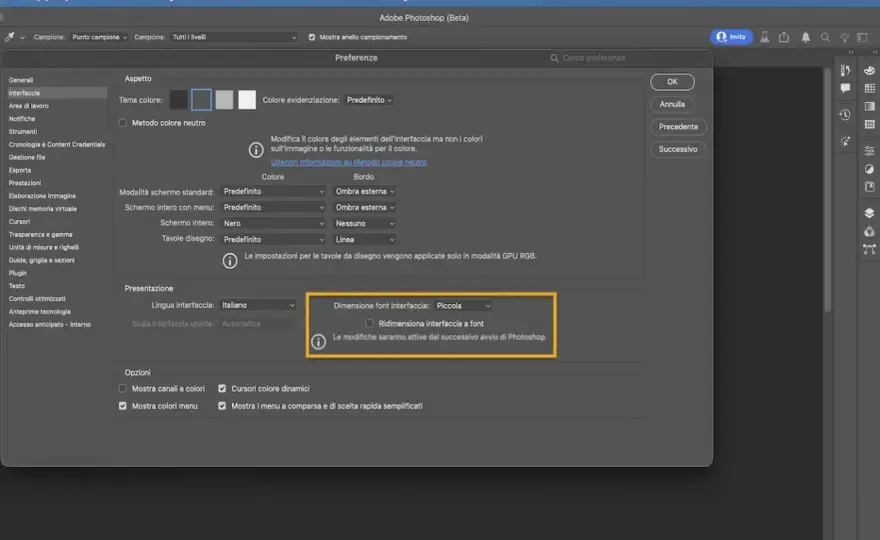
Task: Click the Precedente button
Action: [678, 127]
